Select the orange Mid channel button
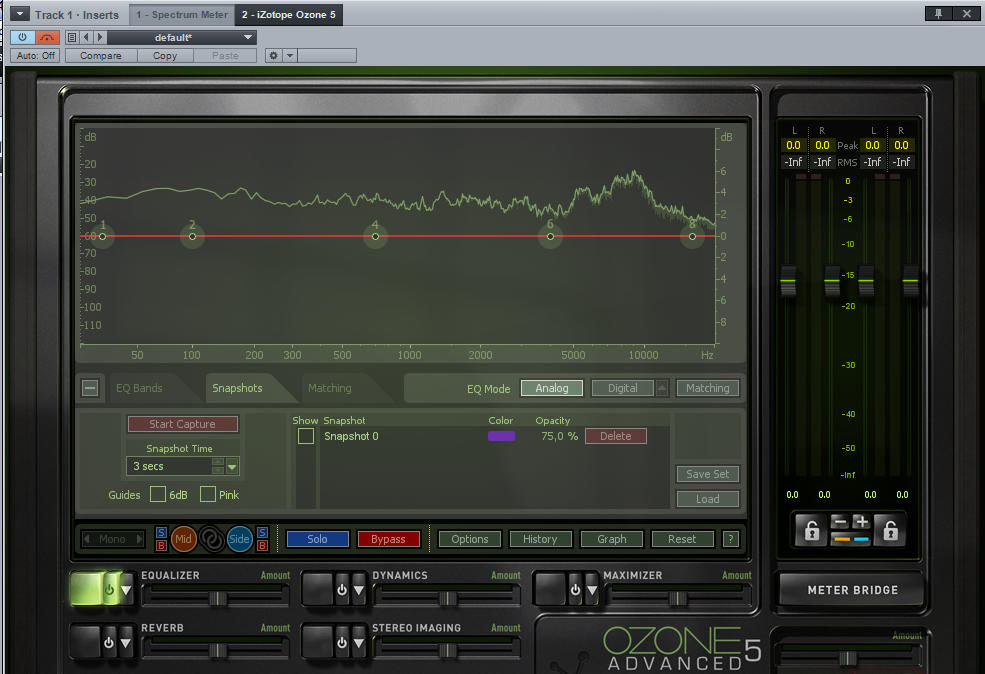Image resolution: width=985 pixels, height=674 pixels. pos(183,539)
